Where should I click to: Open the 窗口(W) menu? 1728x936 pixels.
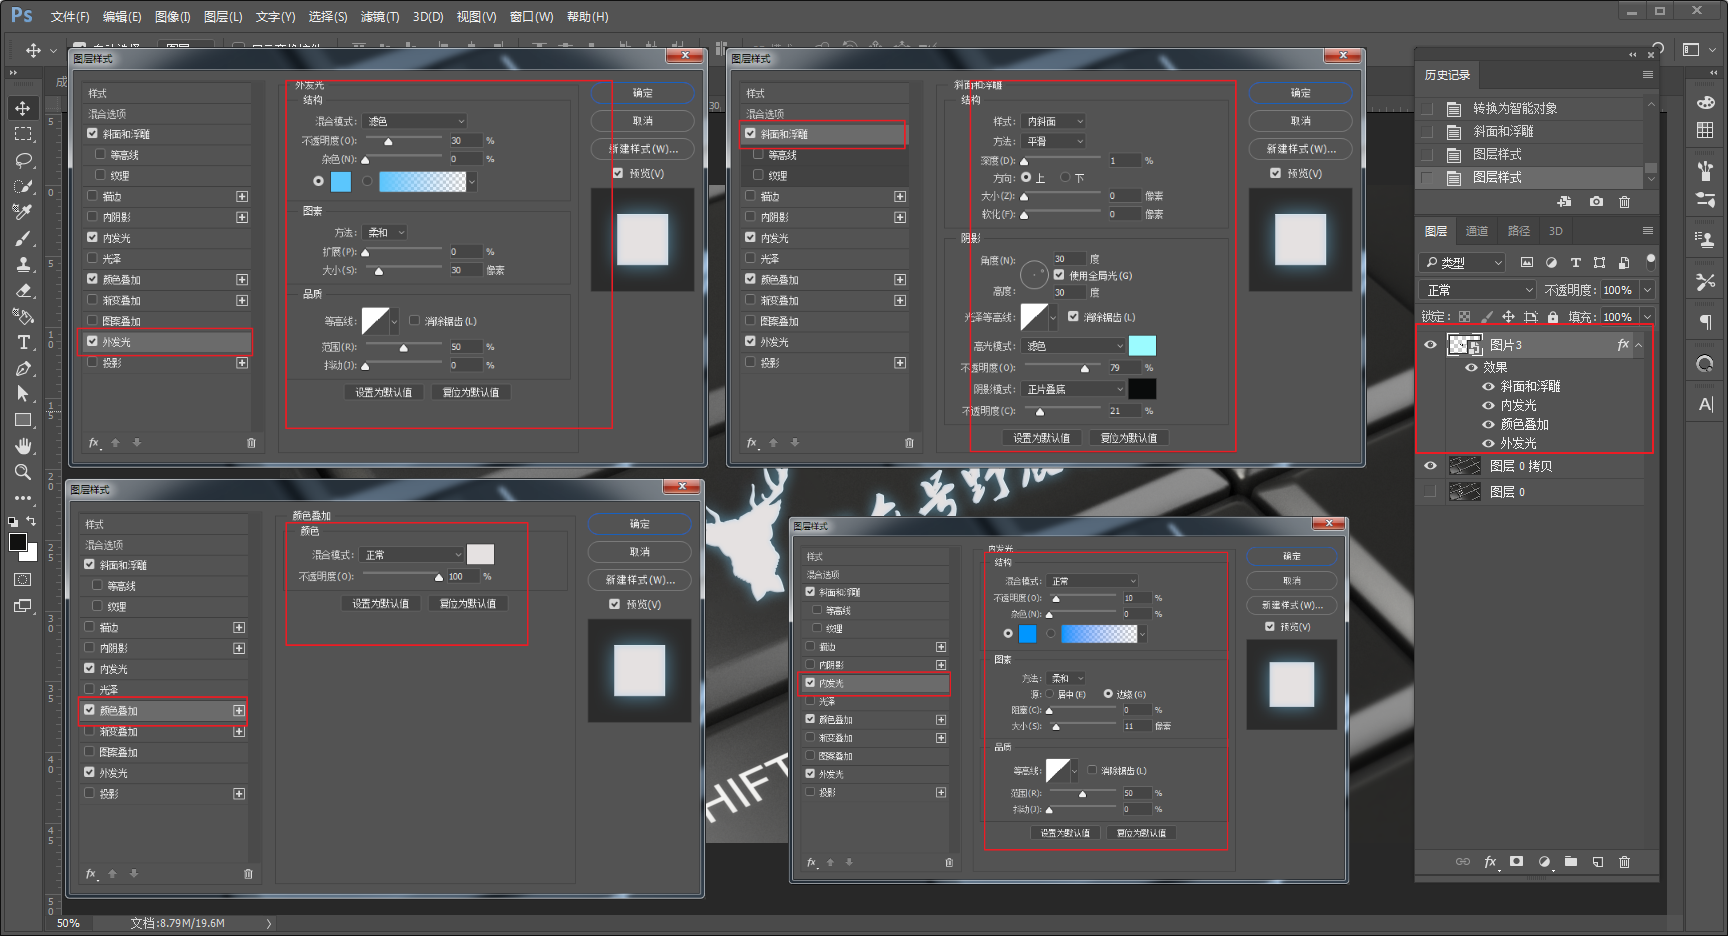(531, 17)
